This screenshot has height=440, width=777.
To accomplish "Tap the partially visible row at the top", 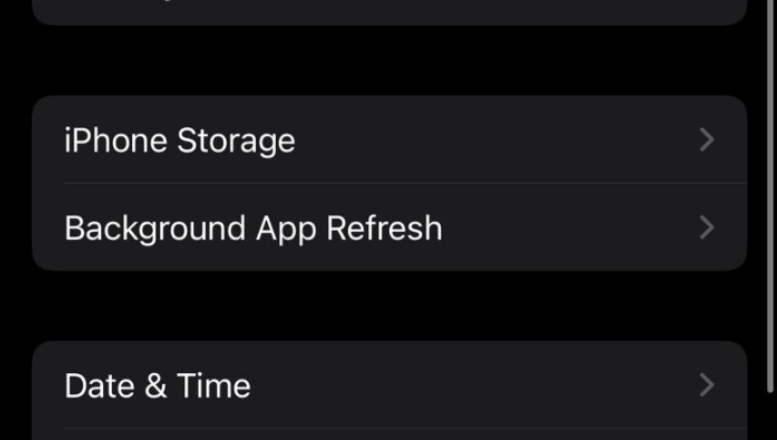I will (x=389, y=10).
